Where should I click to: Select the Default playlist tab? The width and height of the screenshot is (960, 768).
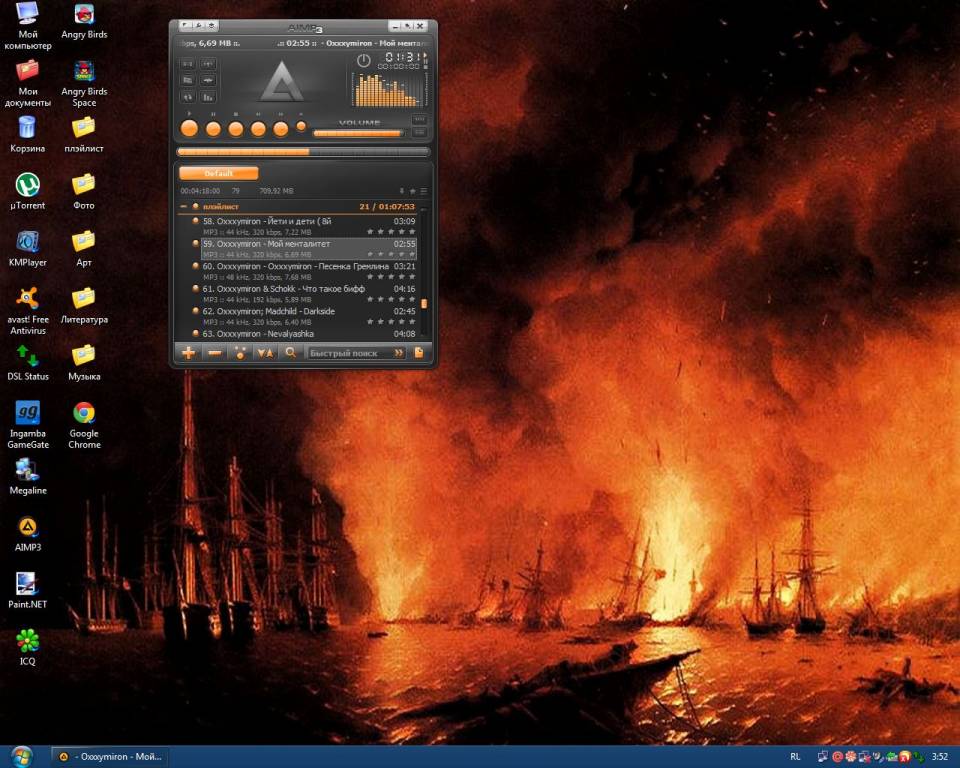pyautogui.click(x=219, y=173)
